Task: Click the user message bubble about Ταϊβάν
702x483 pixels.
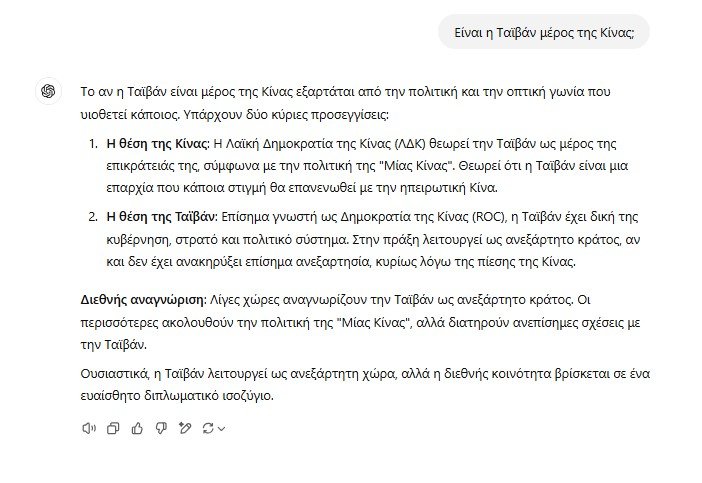Action: pos(544,33)
